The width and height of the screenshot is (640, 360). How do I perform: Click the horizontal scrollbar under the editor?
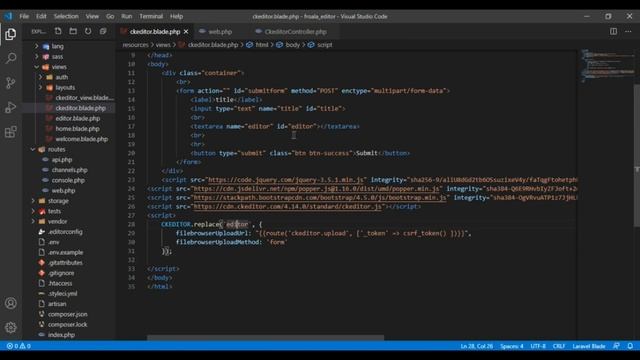point(265,338)
